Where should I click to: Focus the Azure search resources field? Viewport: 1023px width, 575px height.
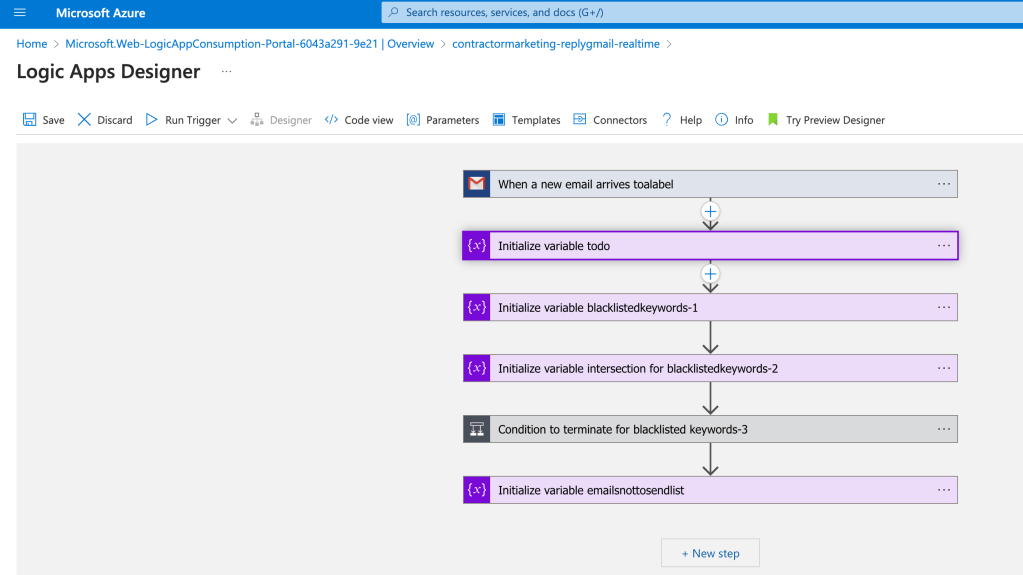(x=702, y=12)
